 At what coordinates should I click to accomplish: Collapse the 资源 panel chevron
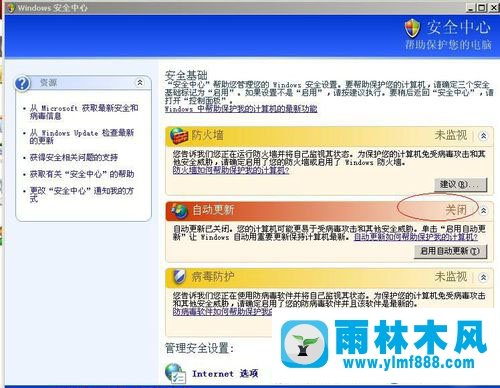[x=140, y=82]
